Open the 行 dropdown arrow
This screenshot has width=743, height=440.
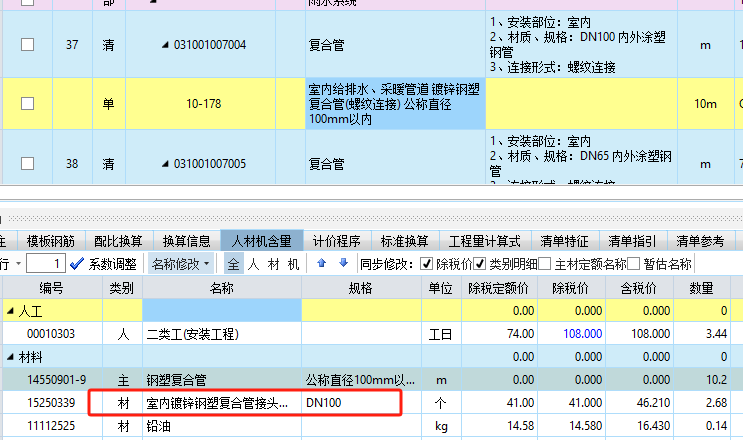pyautogui.click(x=18, y=264)
